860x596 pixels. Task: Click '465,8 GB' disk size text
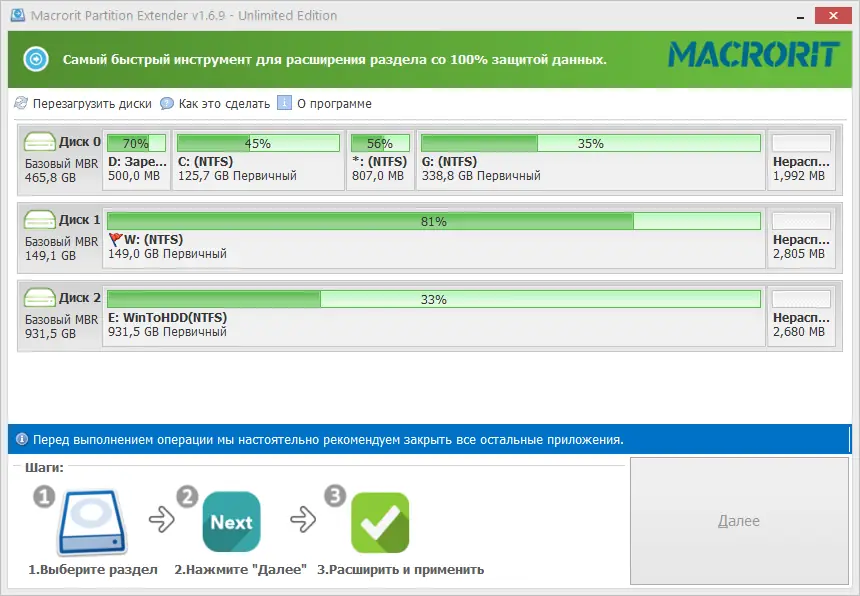50,178
